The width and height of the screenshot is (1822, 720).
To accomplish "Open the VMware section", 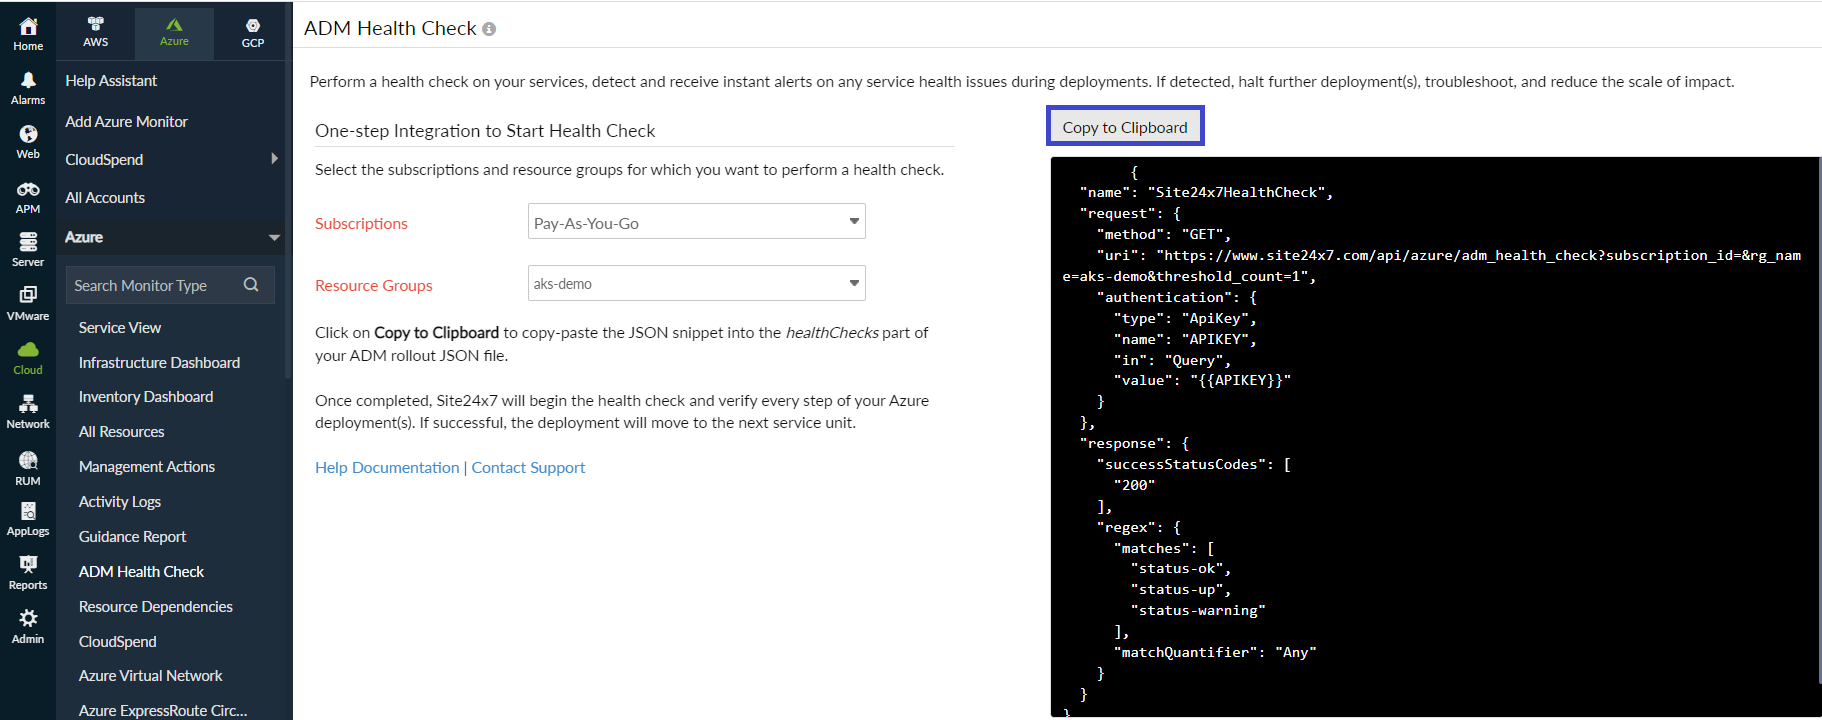I will [x=28, y=304].
